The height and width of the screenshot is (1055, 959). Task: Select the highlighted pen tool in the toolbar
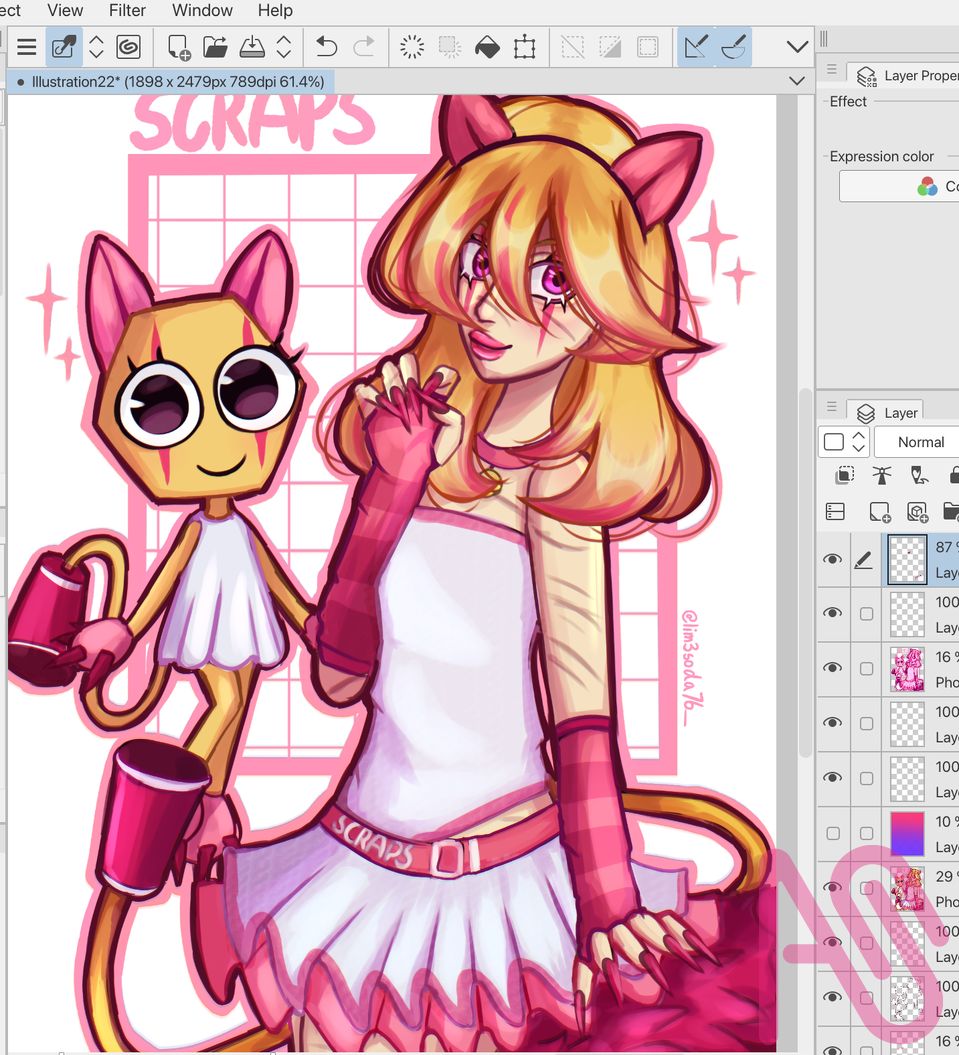pos(62,46)
